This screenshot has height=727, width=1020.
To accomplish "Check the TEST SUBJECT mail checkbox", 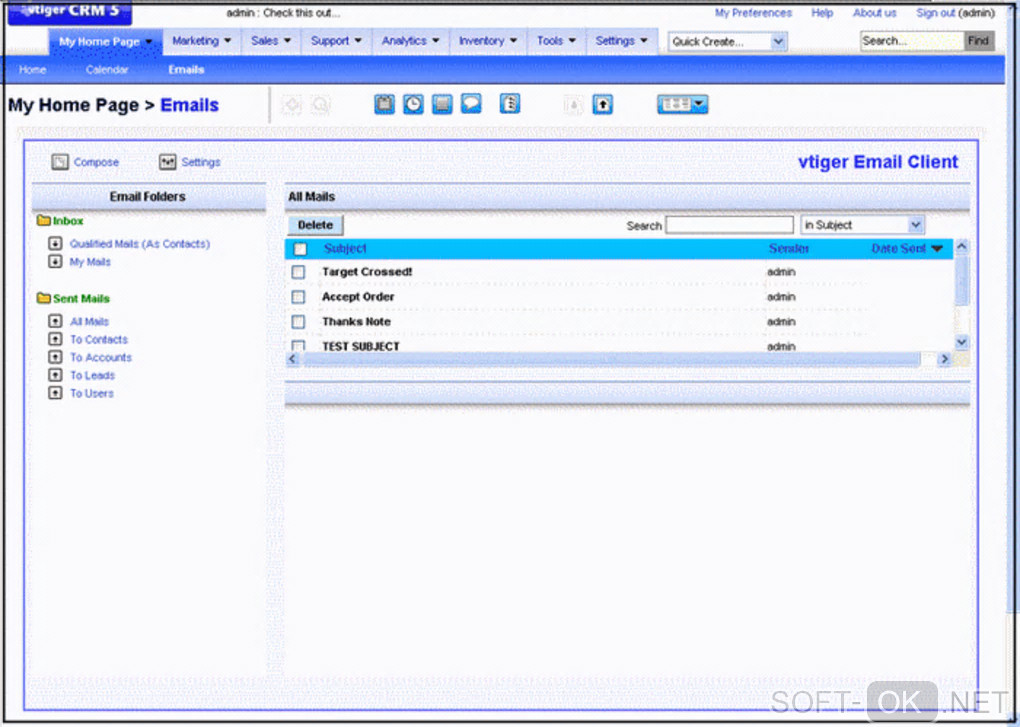I will pos(298,346).
